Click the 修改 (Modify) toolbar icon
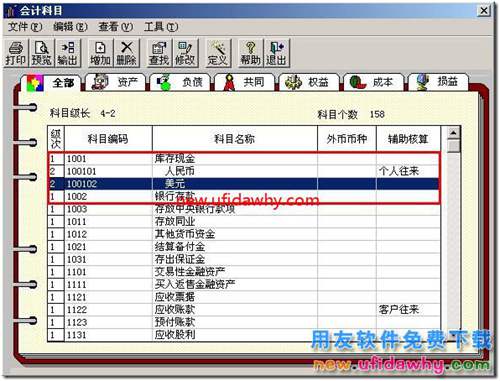The image size is (500, 381). [x=185, y=53]
